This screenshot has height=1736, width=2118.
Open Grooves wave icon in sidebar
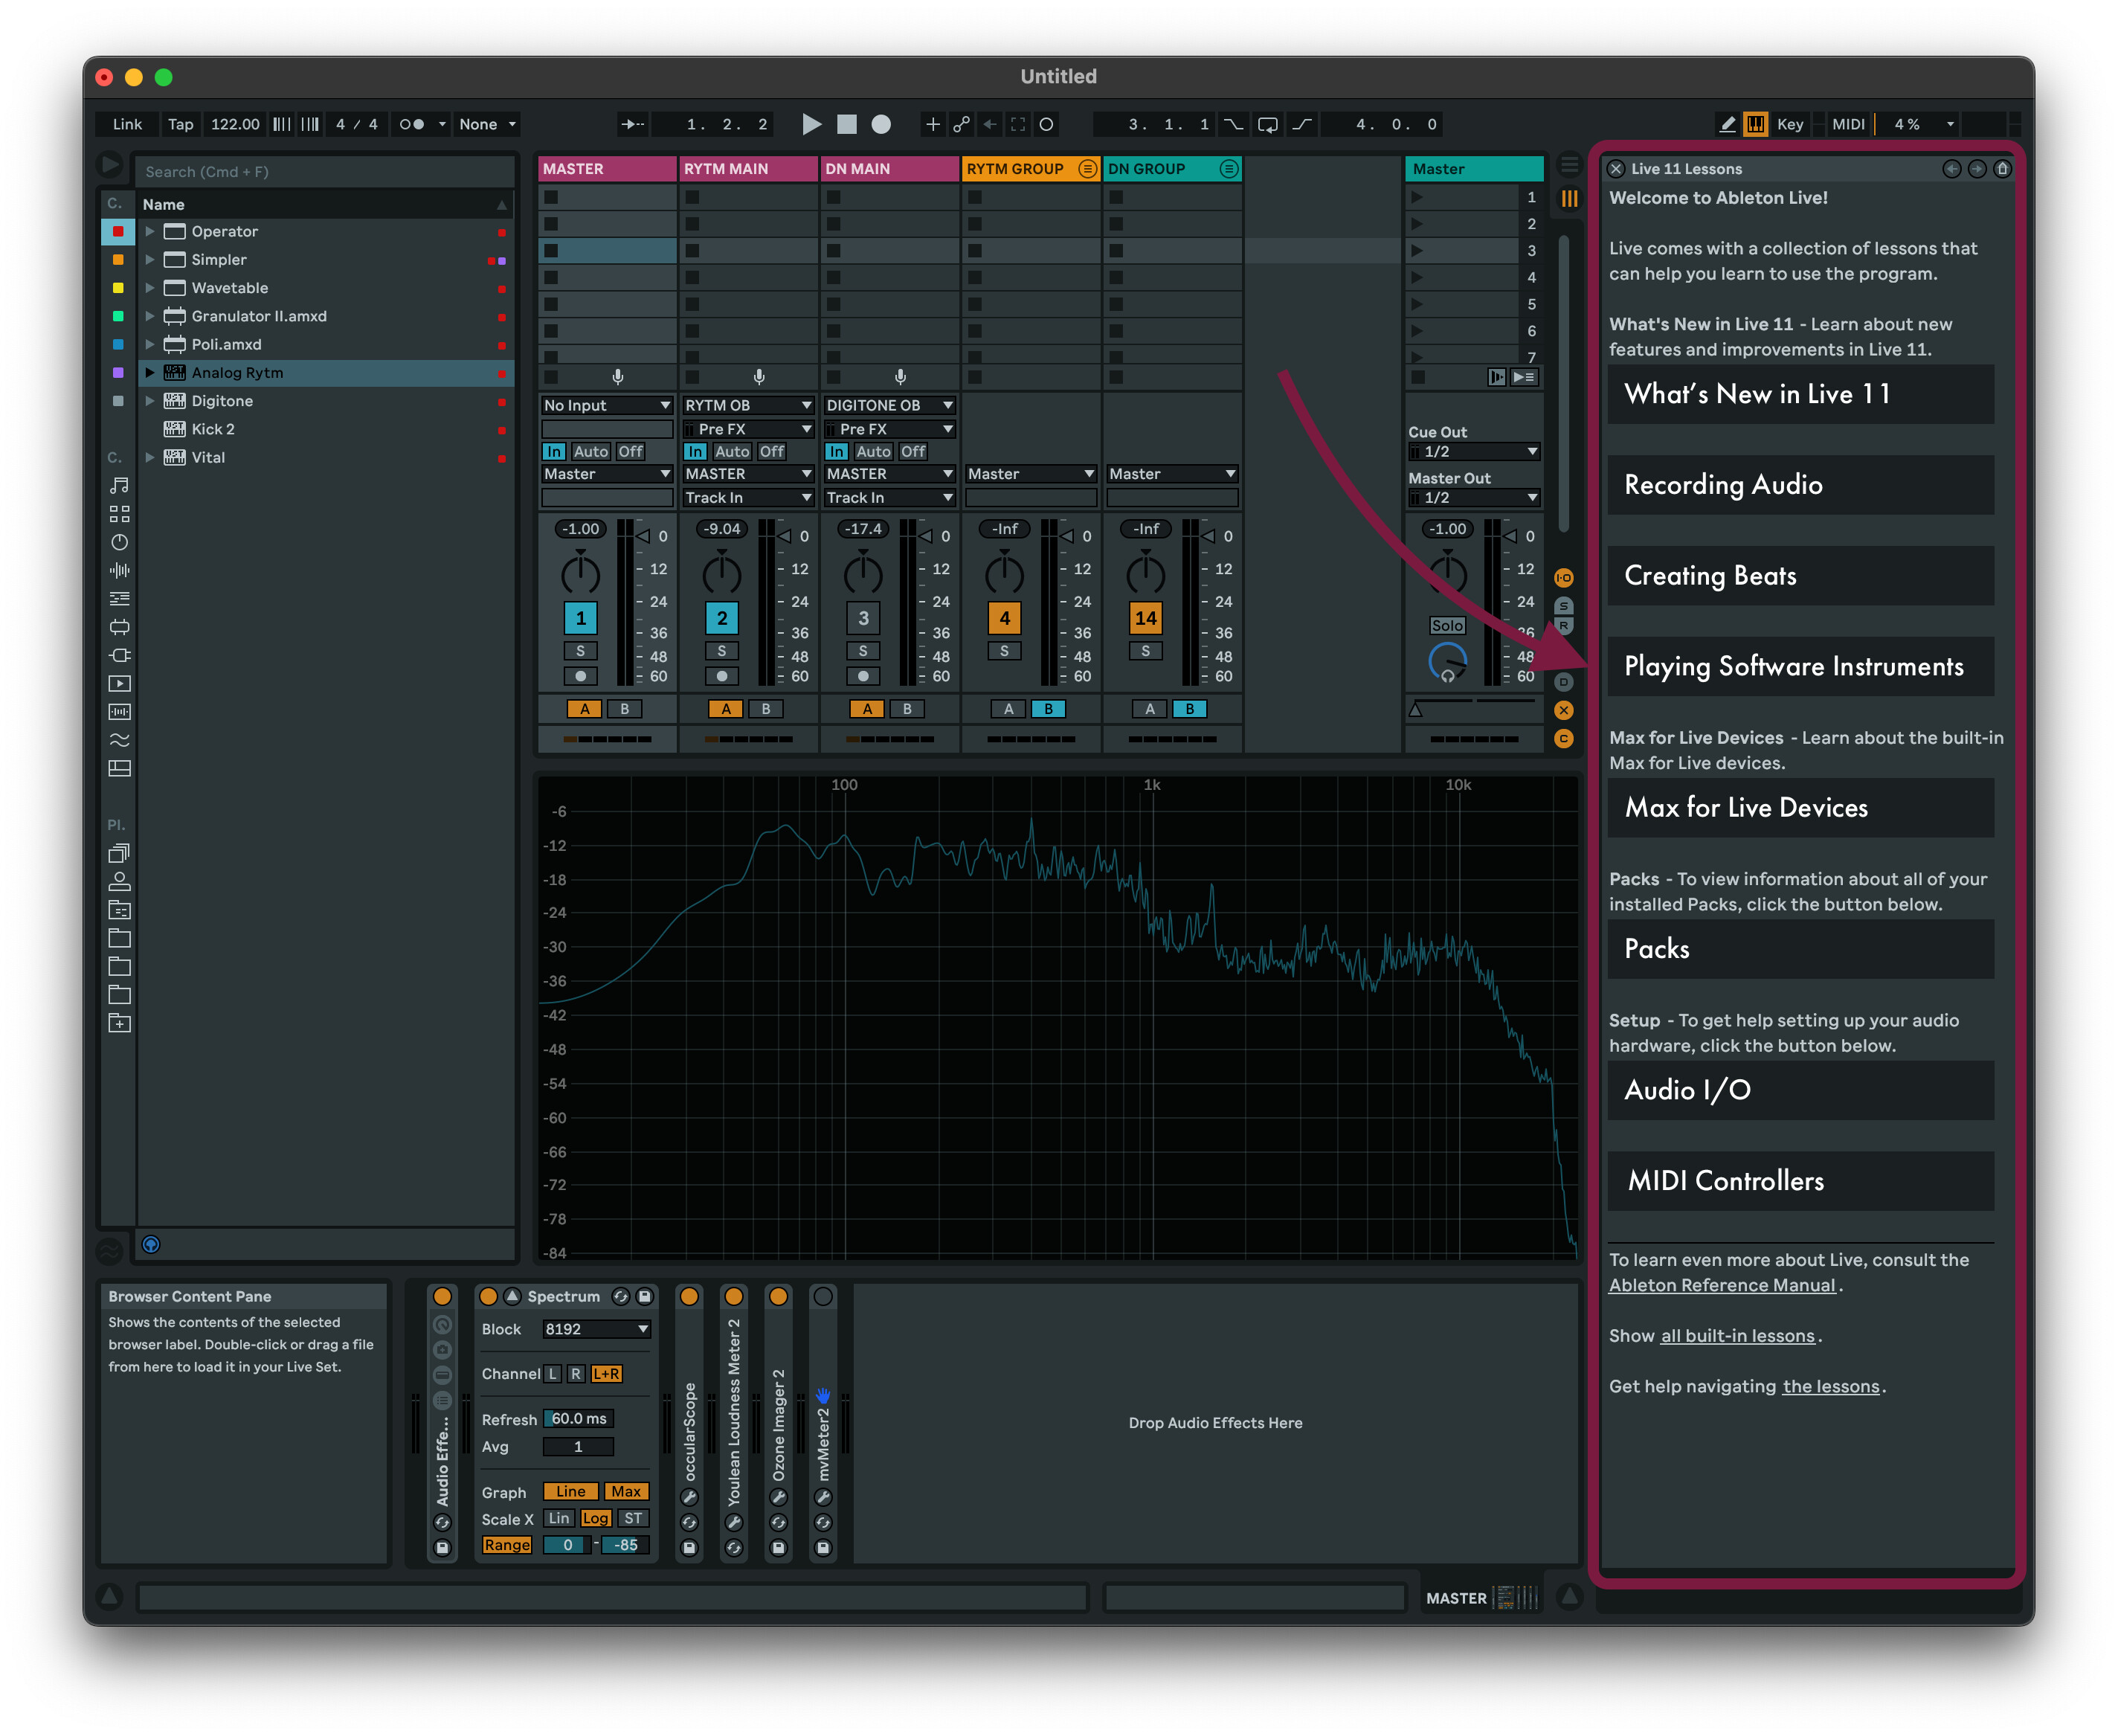(x=119, y=740)
